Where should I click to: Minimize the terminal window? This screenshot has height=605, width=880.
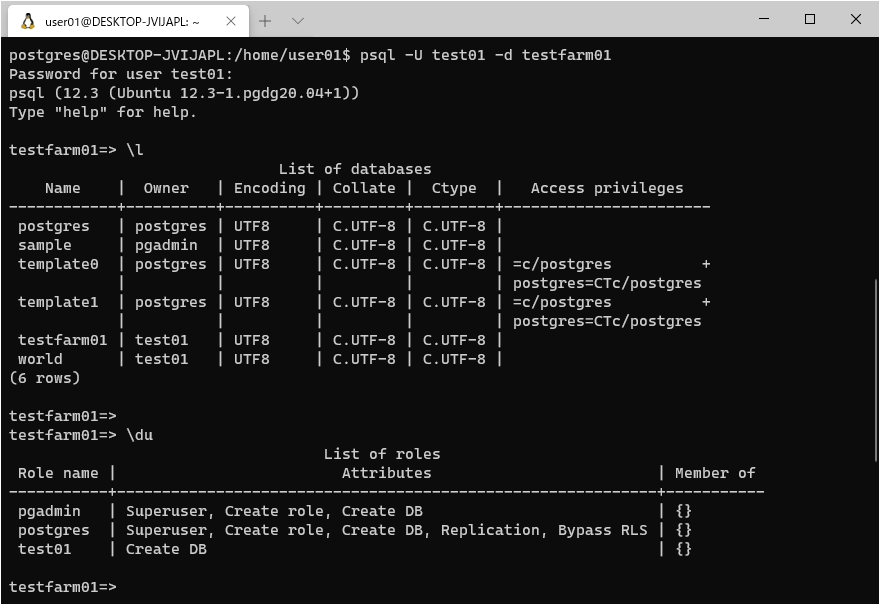(x=764, y=19)
